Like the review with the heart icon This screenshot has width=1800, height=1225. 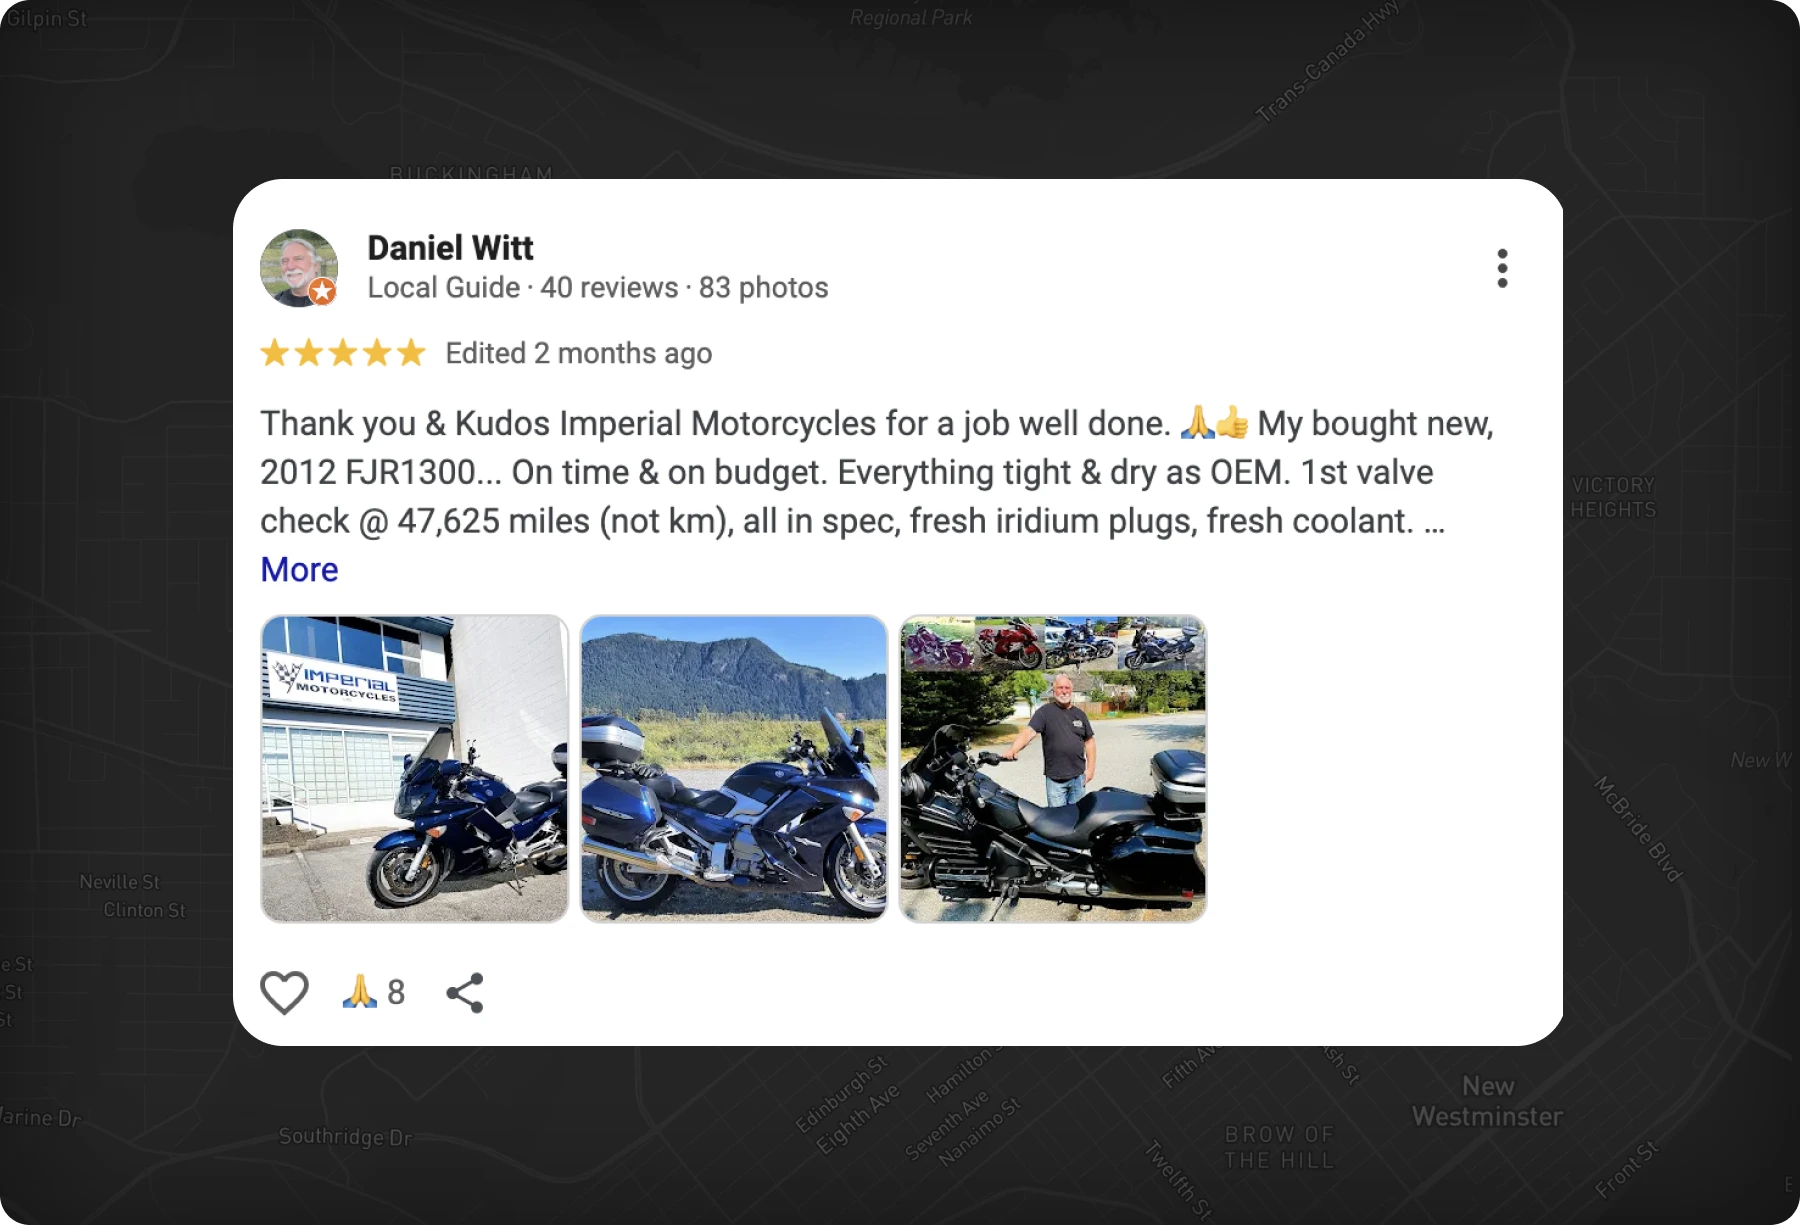pos(284,993)
